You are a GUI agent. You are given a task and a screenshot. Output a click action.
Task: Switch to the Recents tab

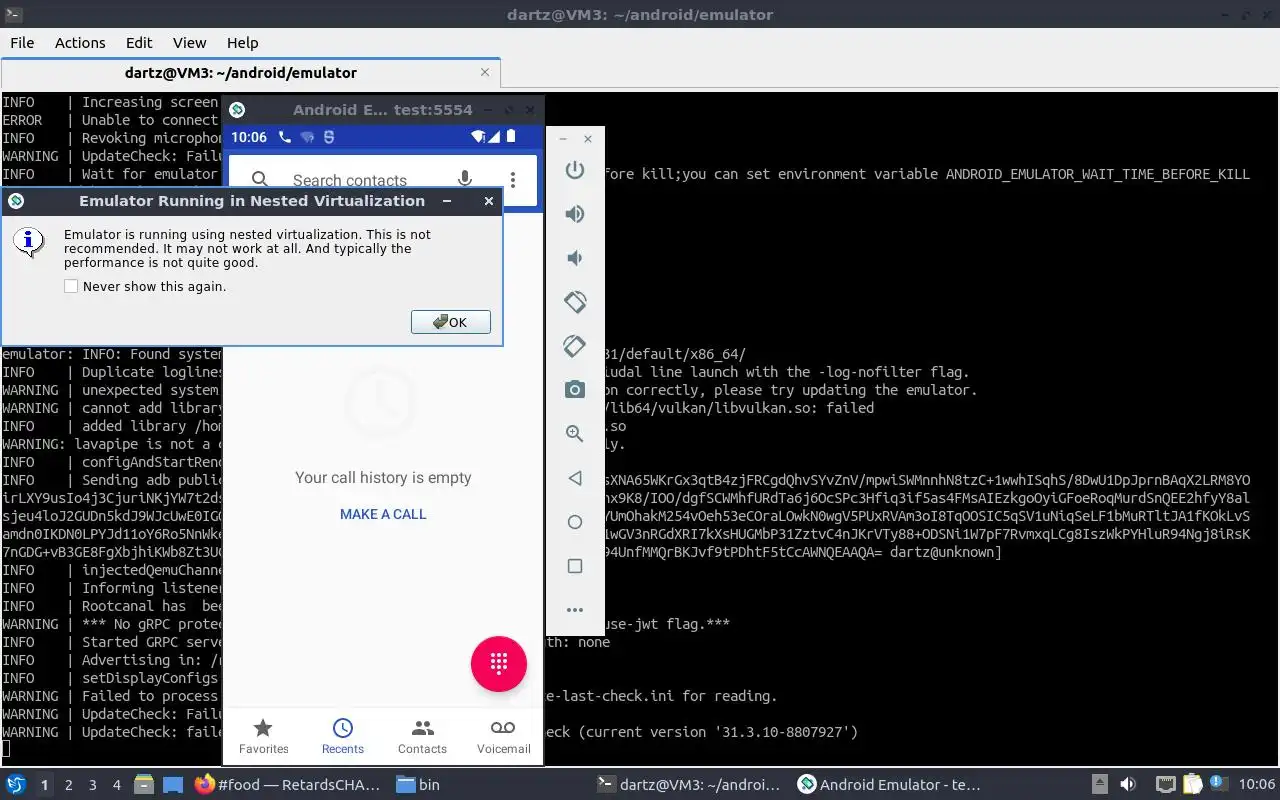343,737
